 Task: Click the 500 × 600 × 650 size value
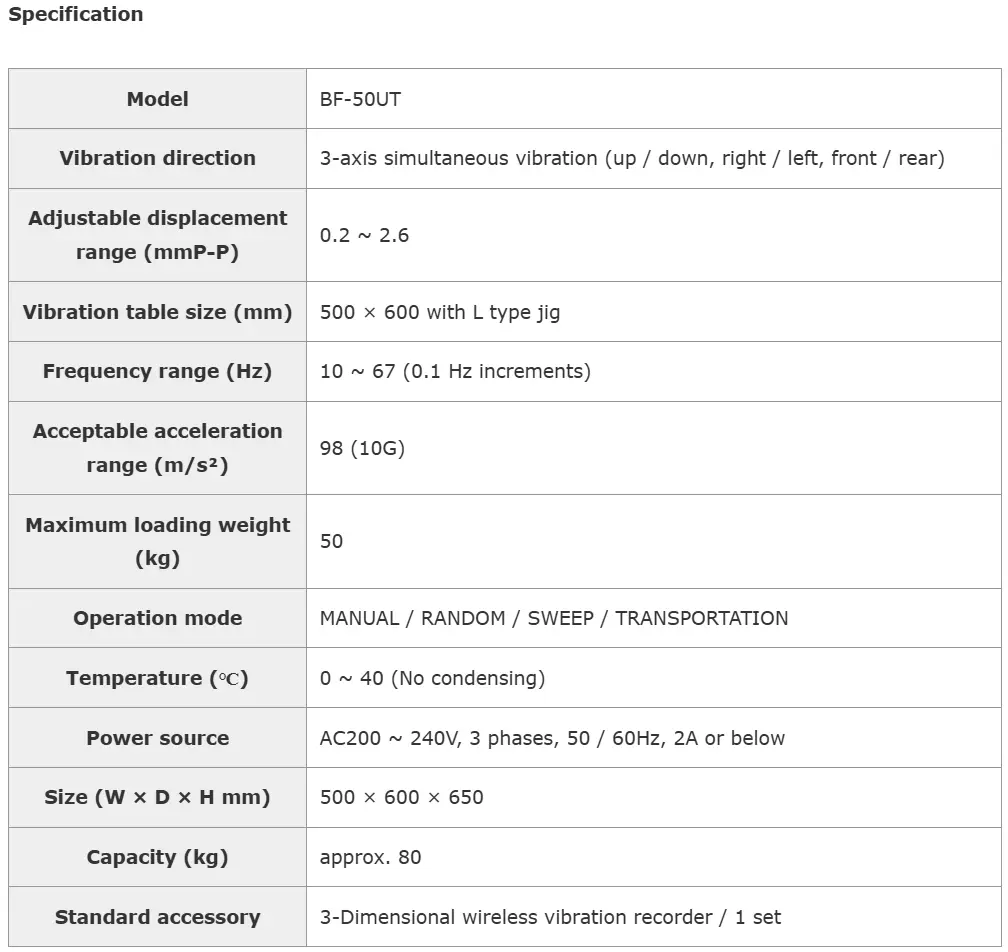[x=401, y=797]
